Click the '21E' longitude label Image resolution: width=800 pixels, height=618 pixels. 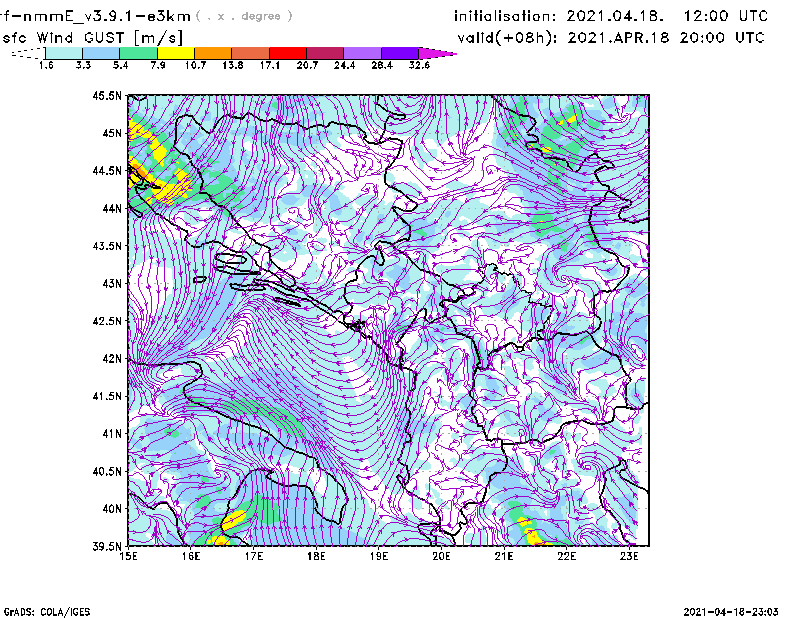tap(504, 556)
